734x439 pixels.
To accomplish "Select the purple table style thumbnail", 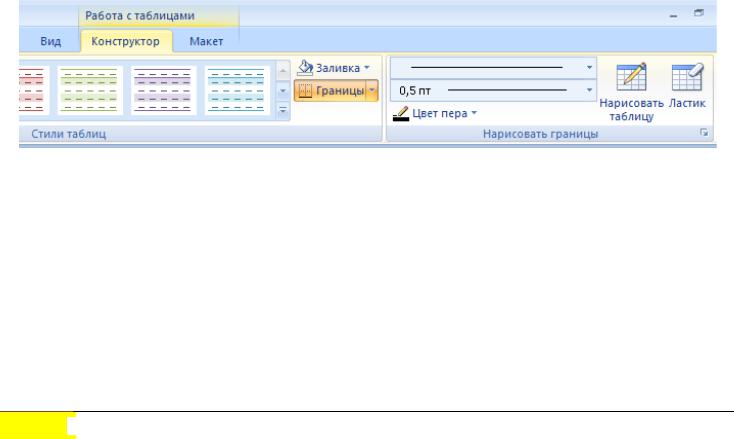I will coord(163,90).
